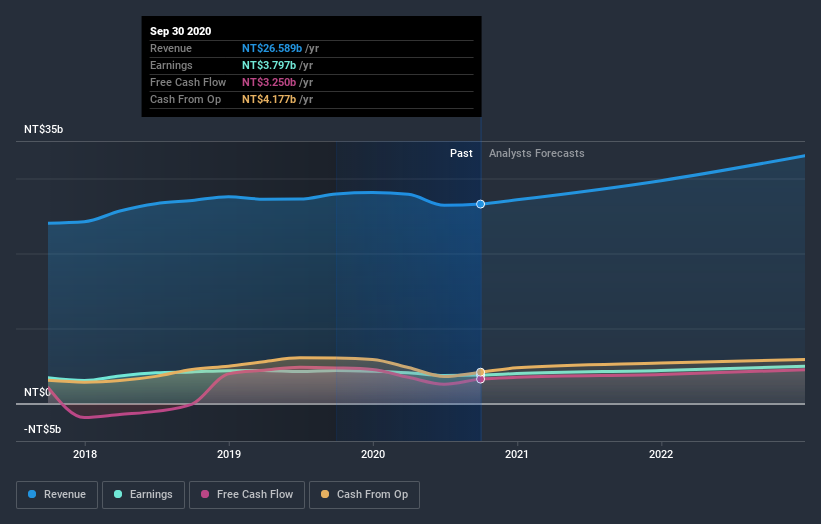Click the Earnings row label in tooltip
This screenshot has width=821, height=524.
click(171, 65)
